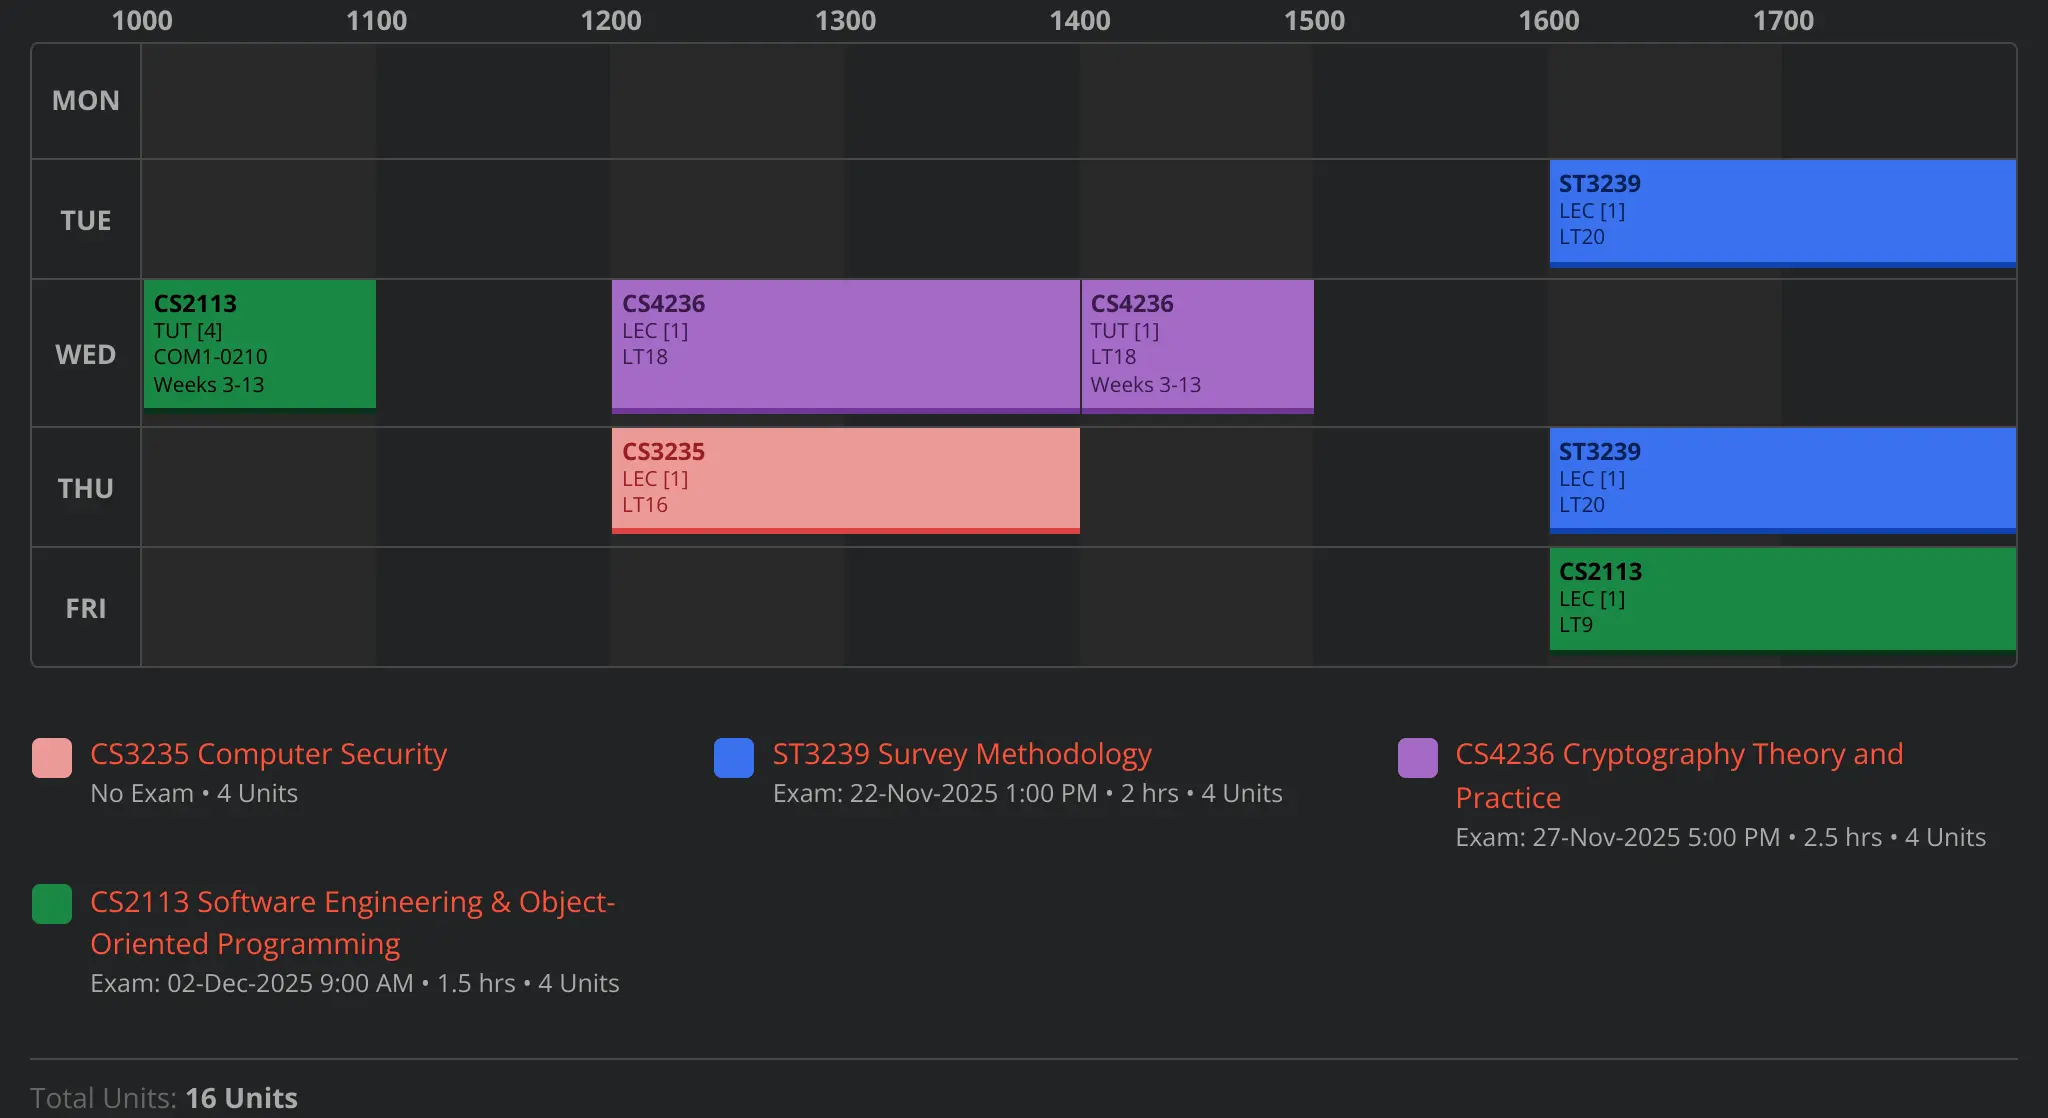
Task: Open the purple CS4236 color swatch
Action: 1417,758
